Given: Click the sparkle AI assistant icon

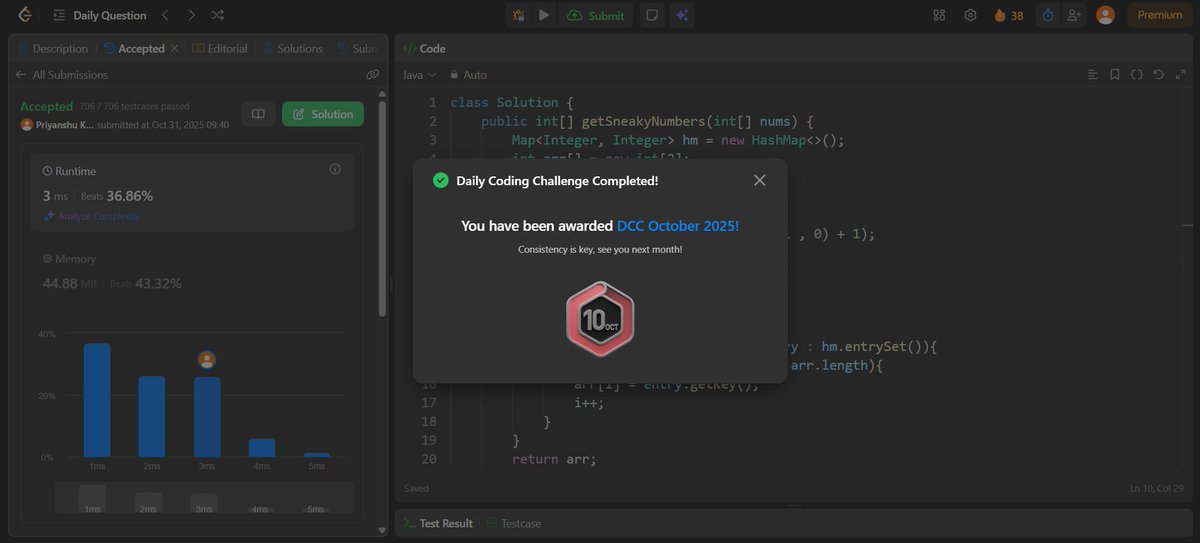Looking at the screenshot, I should (x=682, y=15).
